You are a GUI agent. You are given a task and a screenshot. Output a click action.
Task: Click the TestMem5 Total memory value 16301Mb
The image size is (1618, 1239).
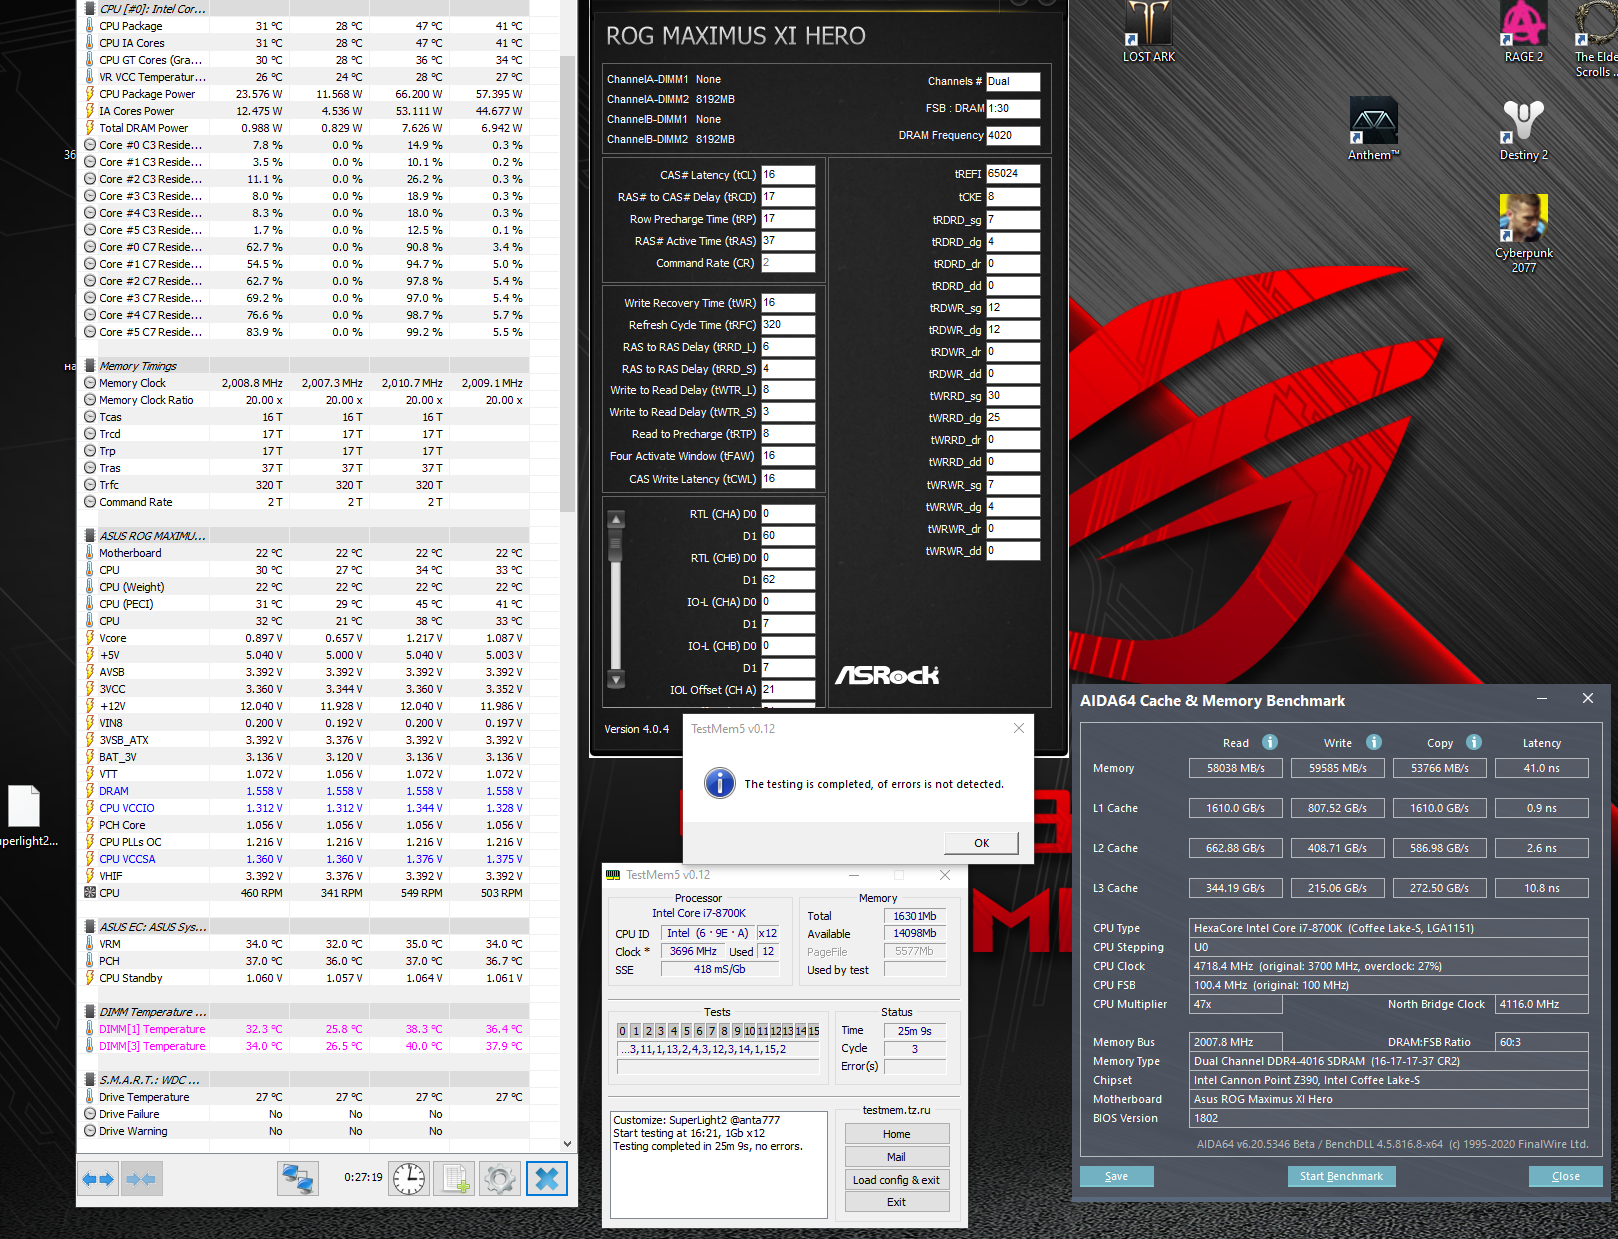914,916
